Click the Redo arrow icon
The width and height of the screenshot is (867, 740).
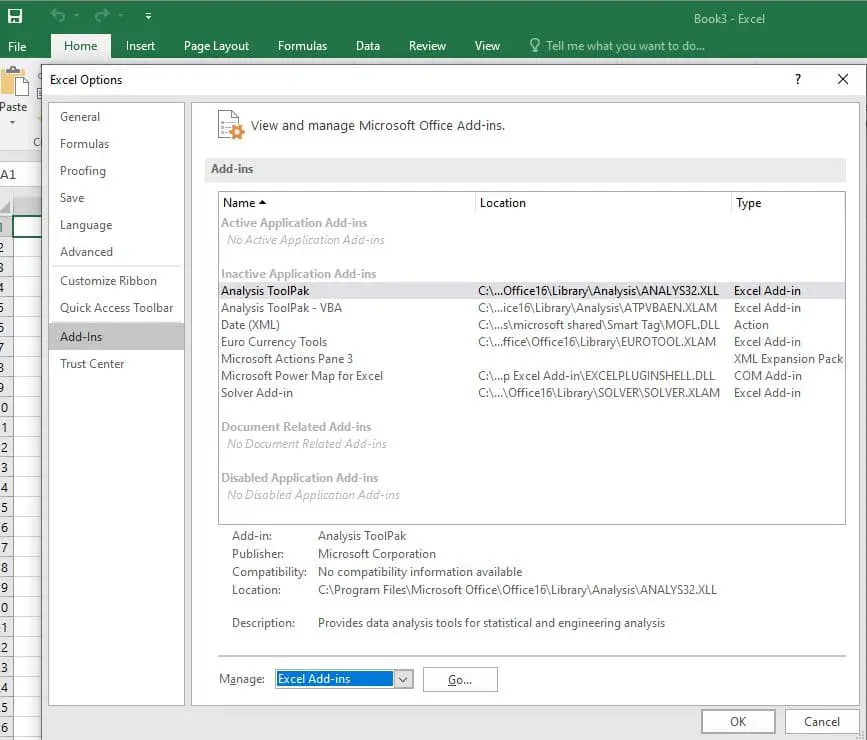[101, 16]
